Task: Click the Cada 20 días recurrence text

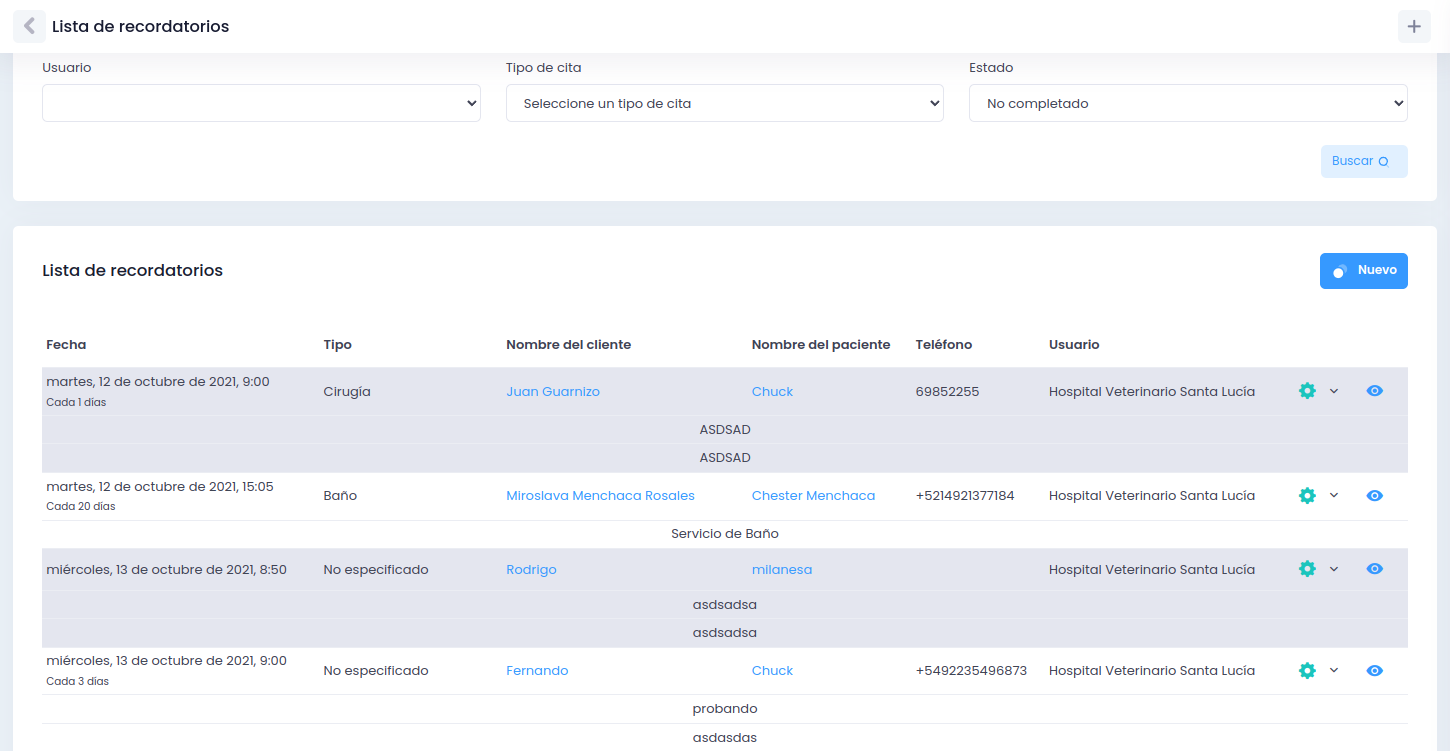Action: pos(81,507)
